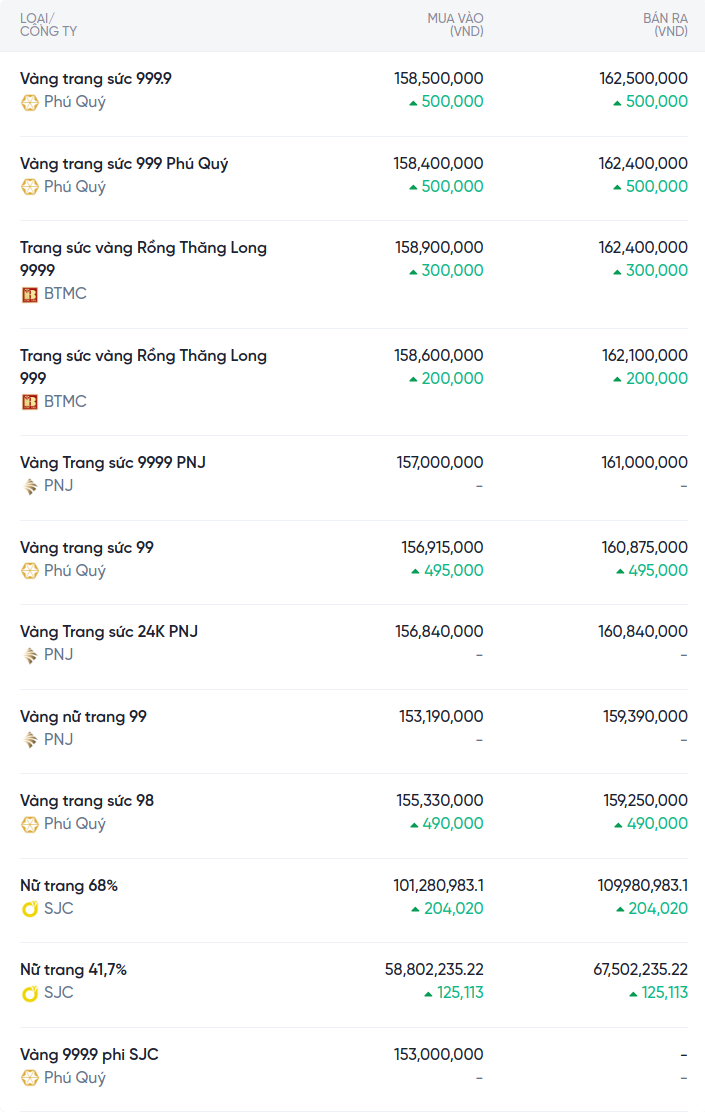
Task: Click the Nữ trang 68% product name
Action: click(69, 885)
